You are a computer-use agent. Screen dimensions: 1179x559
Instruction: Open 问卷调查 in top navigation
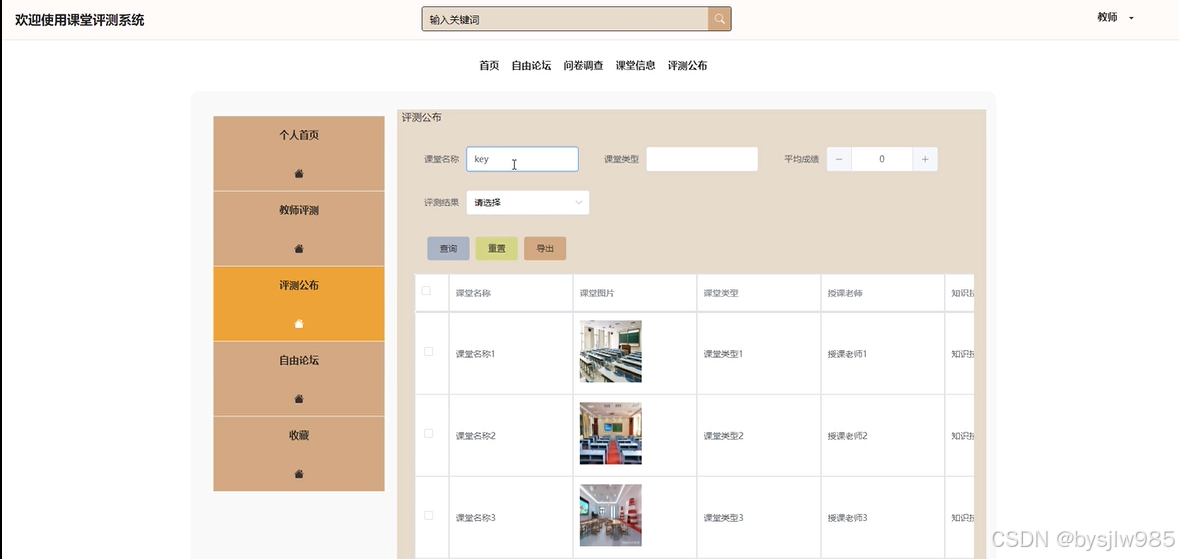pos(583,65)
